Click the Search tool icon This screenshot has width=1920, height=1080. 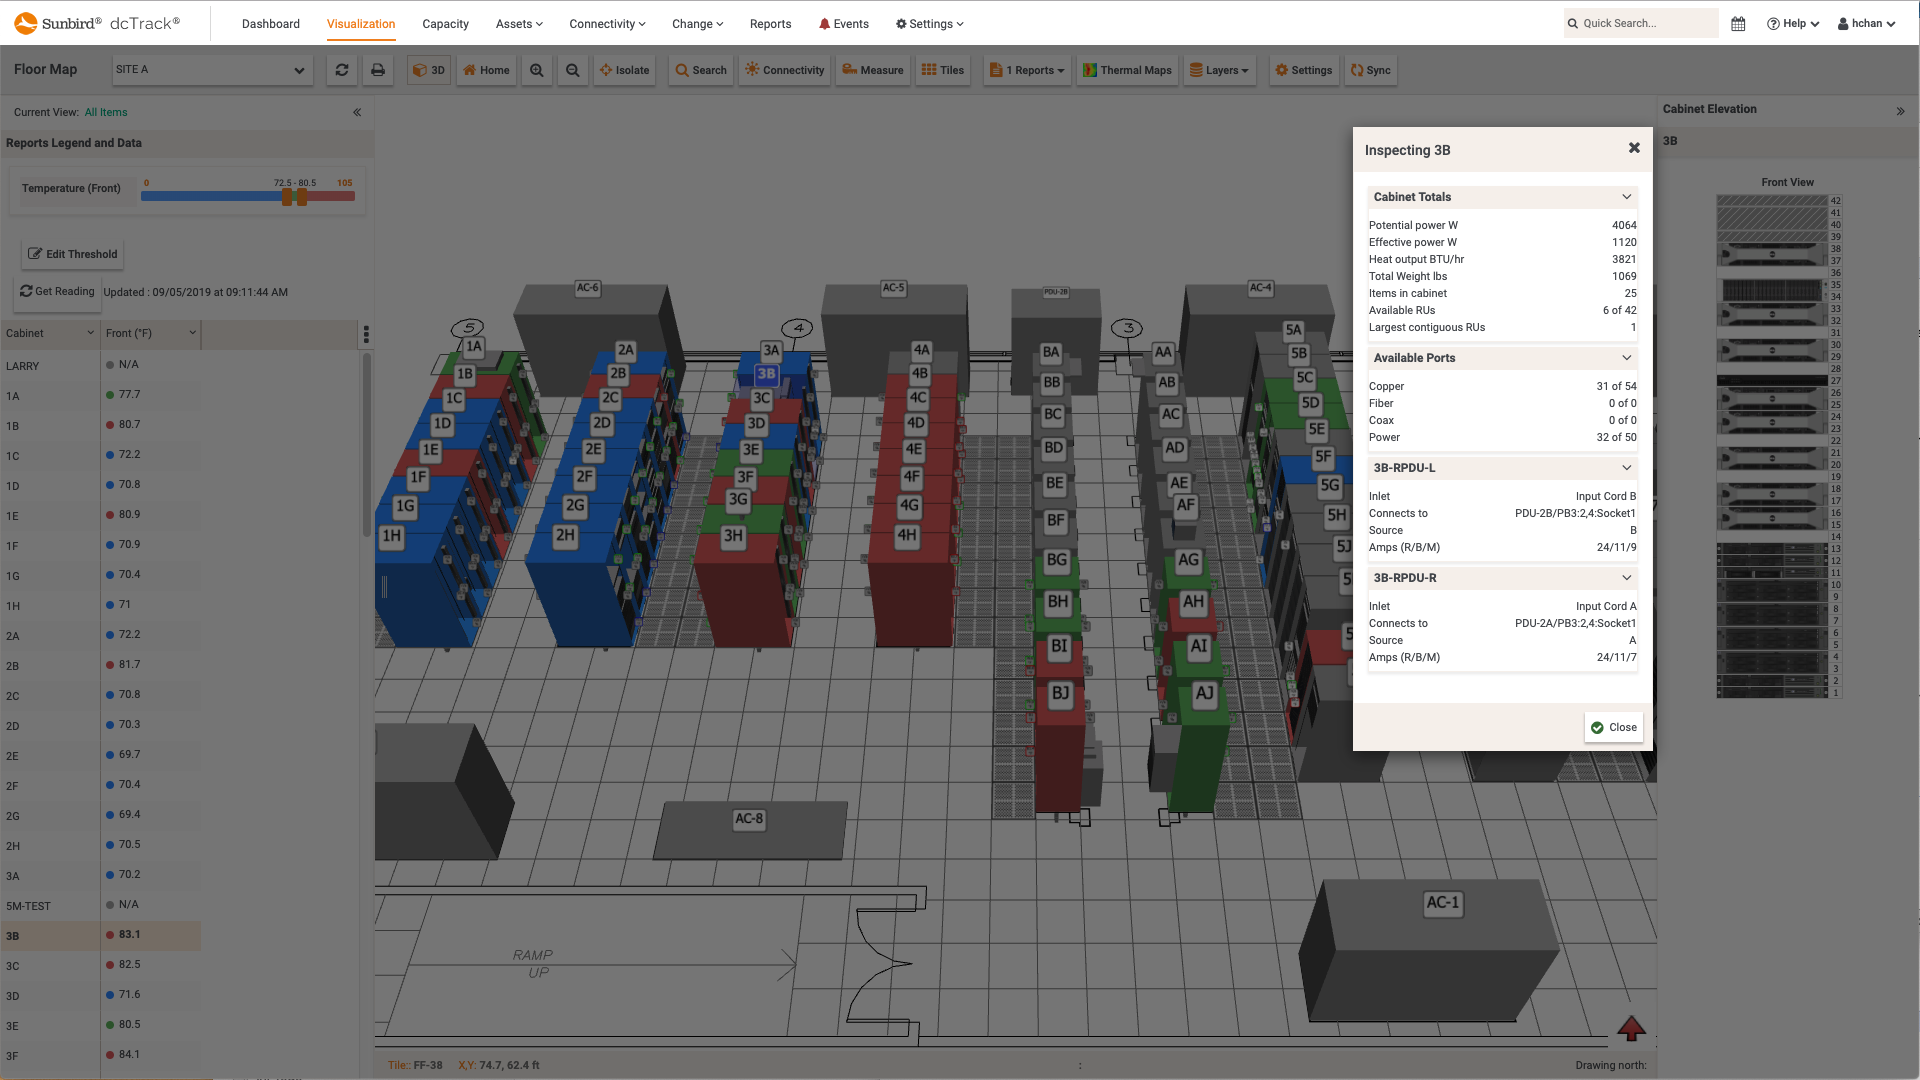700,70
